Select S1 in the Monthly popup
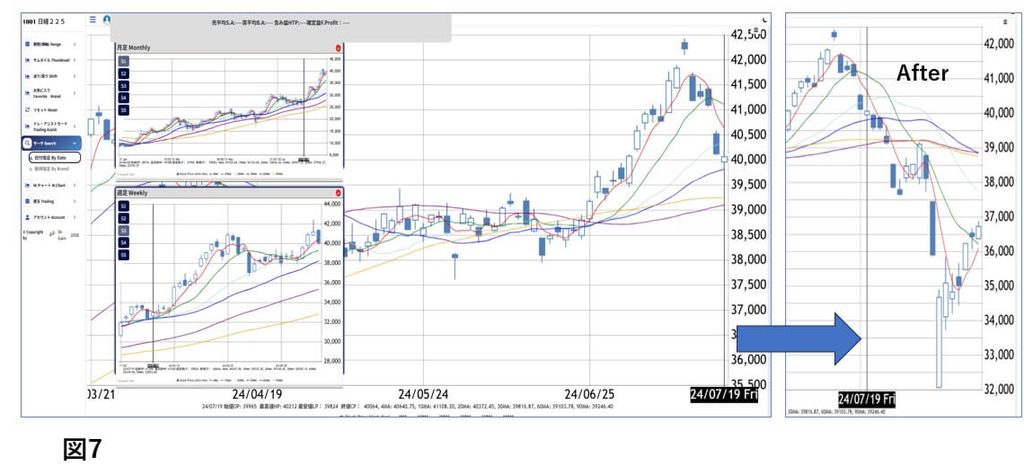Viewport: 1024px width, 464px height. [123, 61]
